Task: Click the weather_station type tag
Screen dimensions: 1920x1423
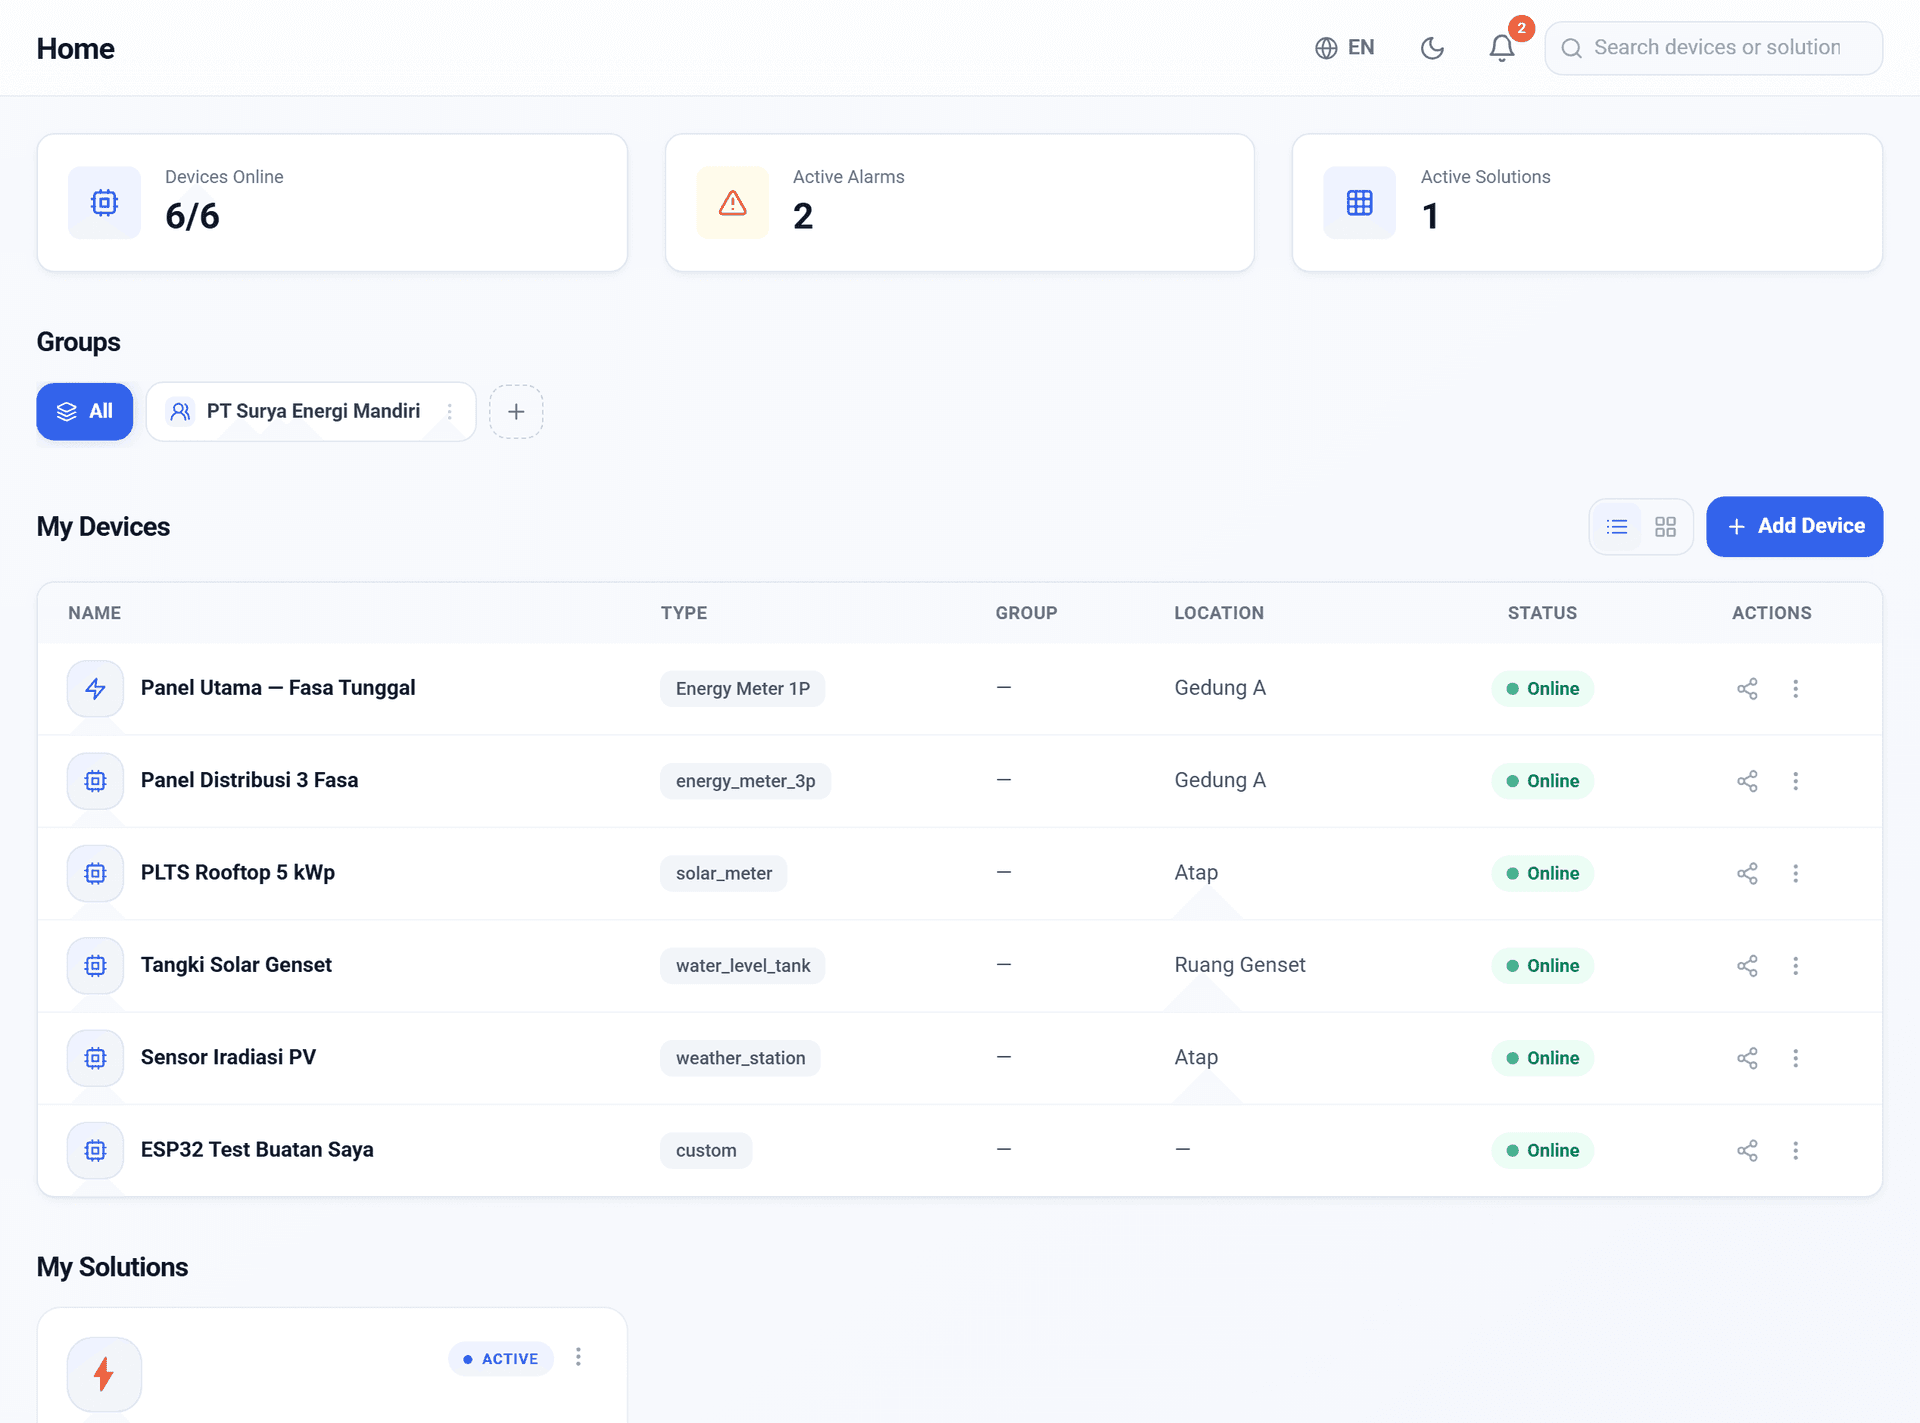Action: point(740,1058)
